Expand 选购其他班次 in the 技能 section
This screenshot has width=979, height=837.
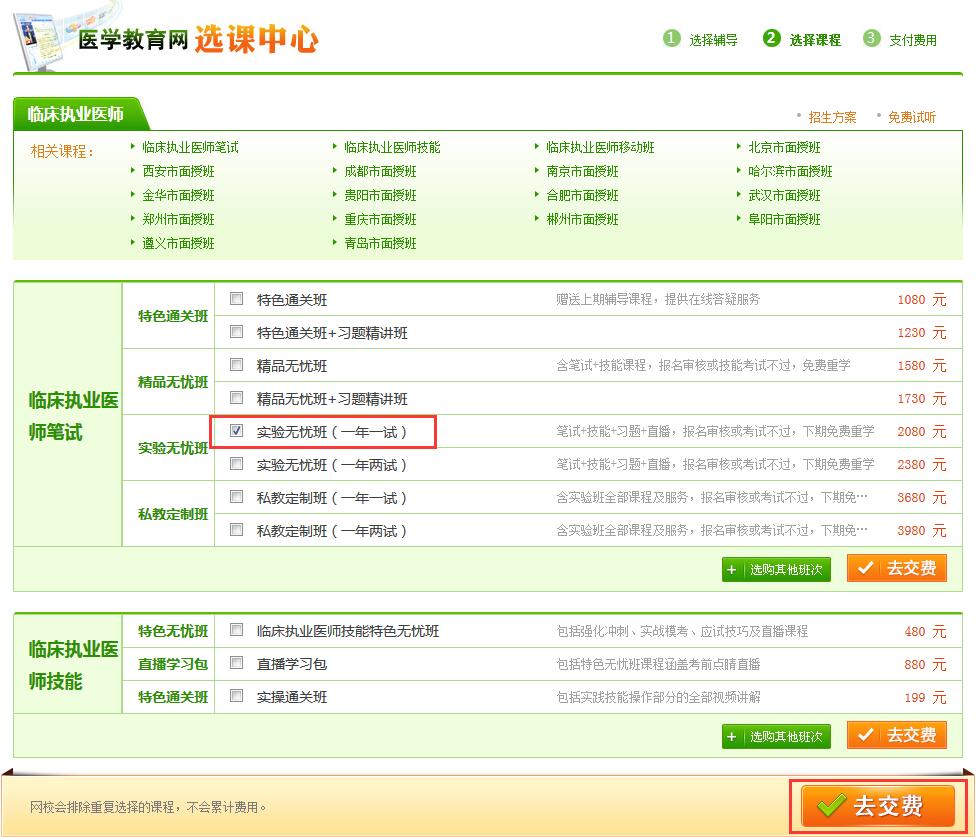coord(776,736)
